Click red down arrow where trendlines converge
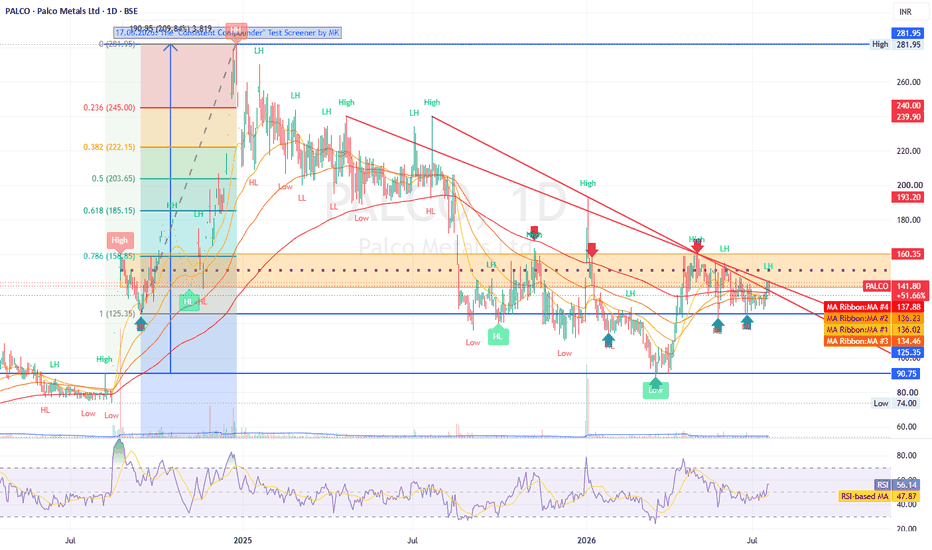 click(x=698, y=246)
